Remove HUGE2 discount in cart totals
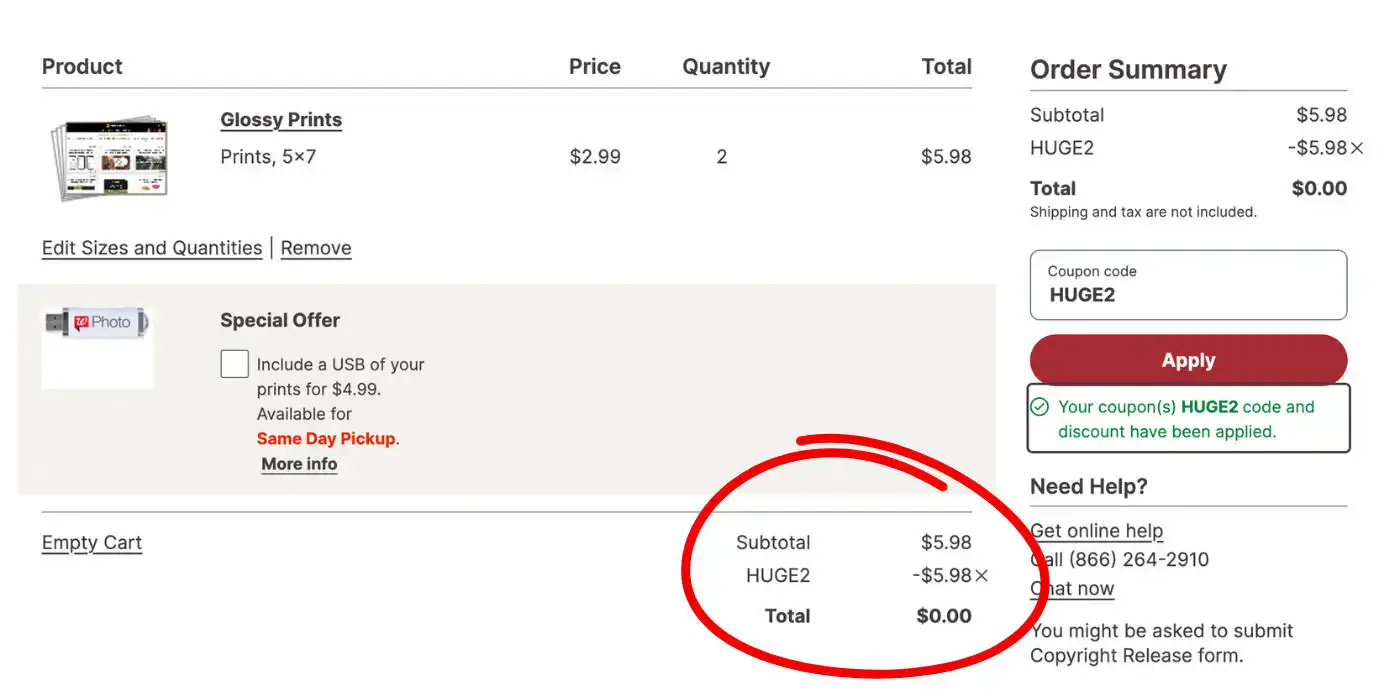 point(981,576)
